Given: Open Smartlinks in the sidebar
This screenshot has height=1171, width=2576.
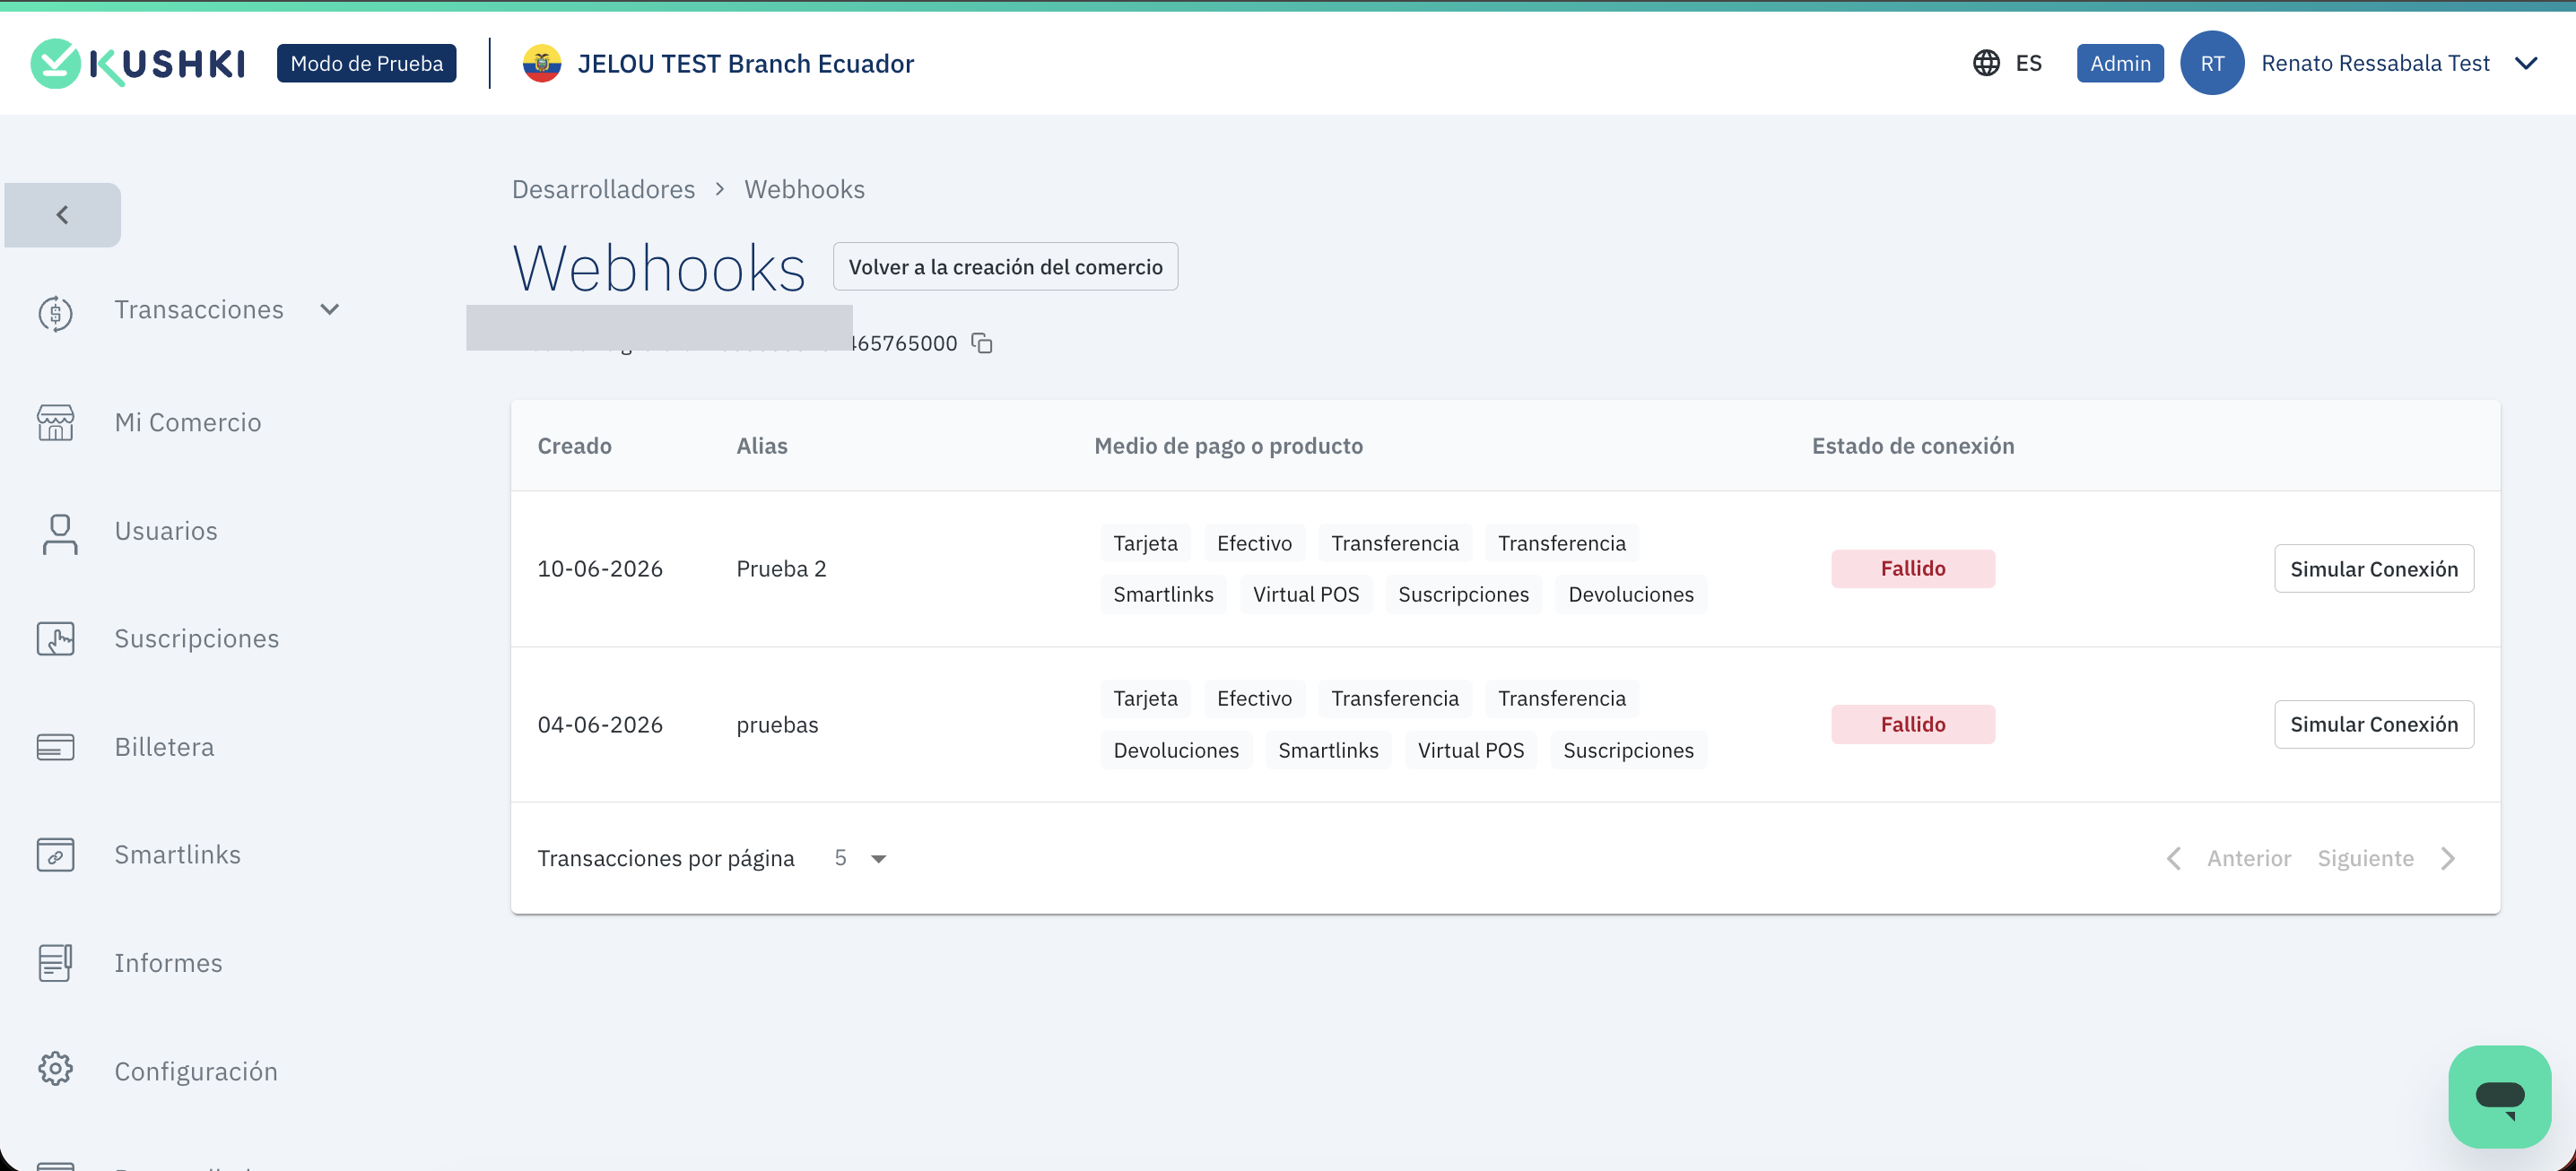Looking at the screenshot, I should point(177,855).
